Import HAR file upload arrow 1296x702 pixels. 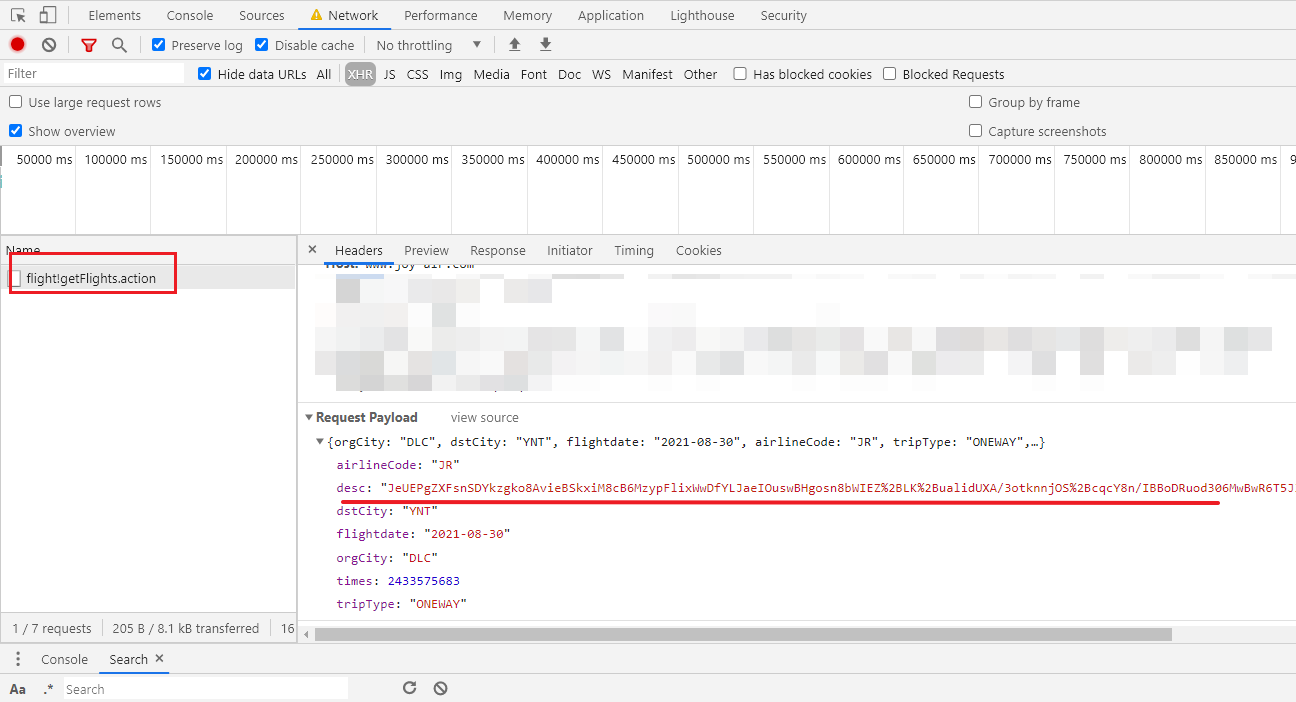point(515,44)
